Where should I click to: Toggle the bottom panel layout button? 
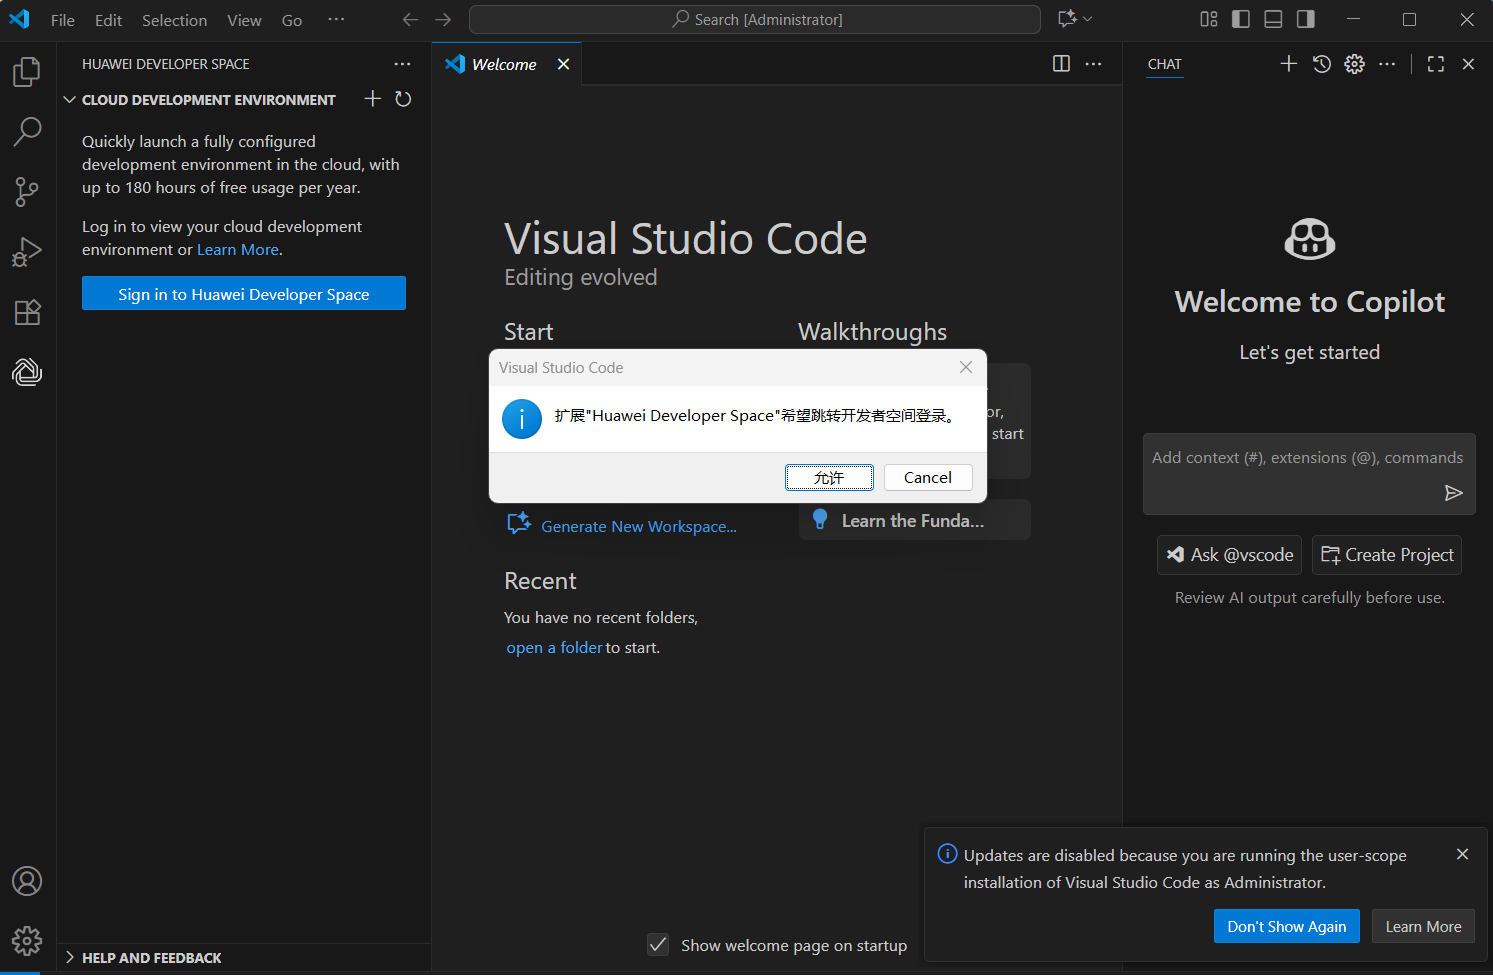[1273, 19]
